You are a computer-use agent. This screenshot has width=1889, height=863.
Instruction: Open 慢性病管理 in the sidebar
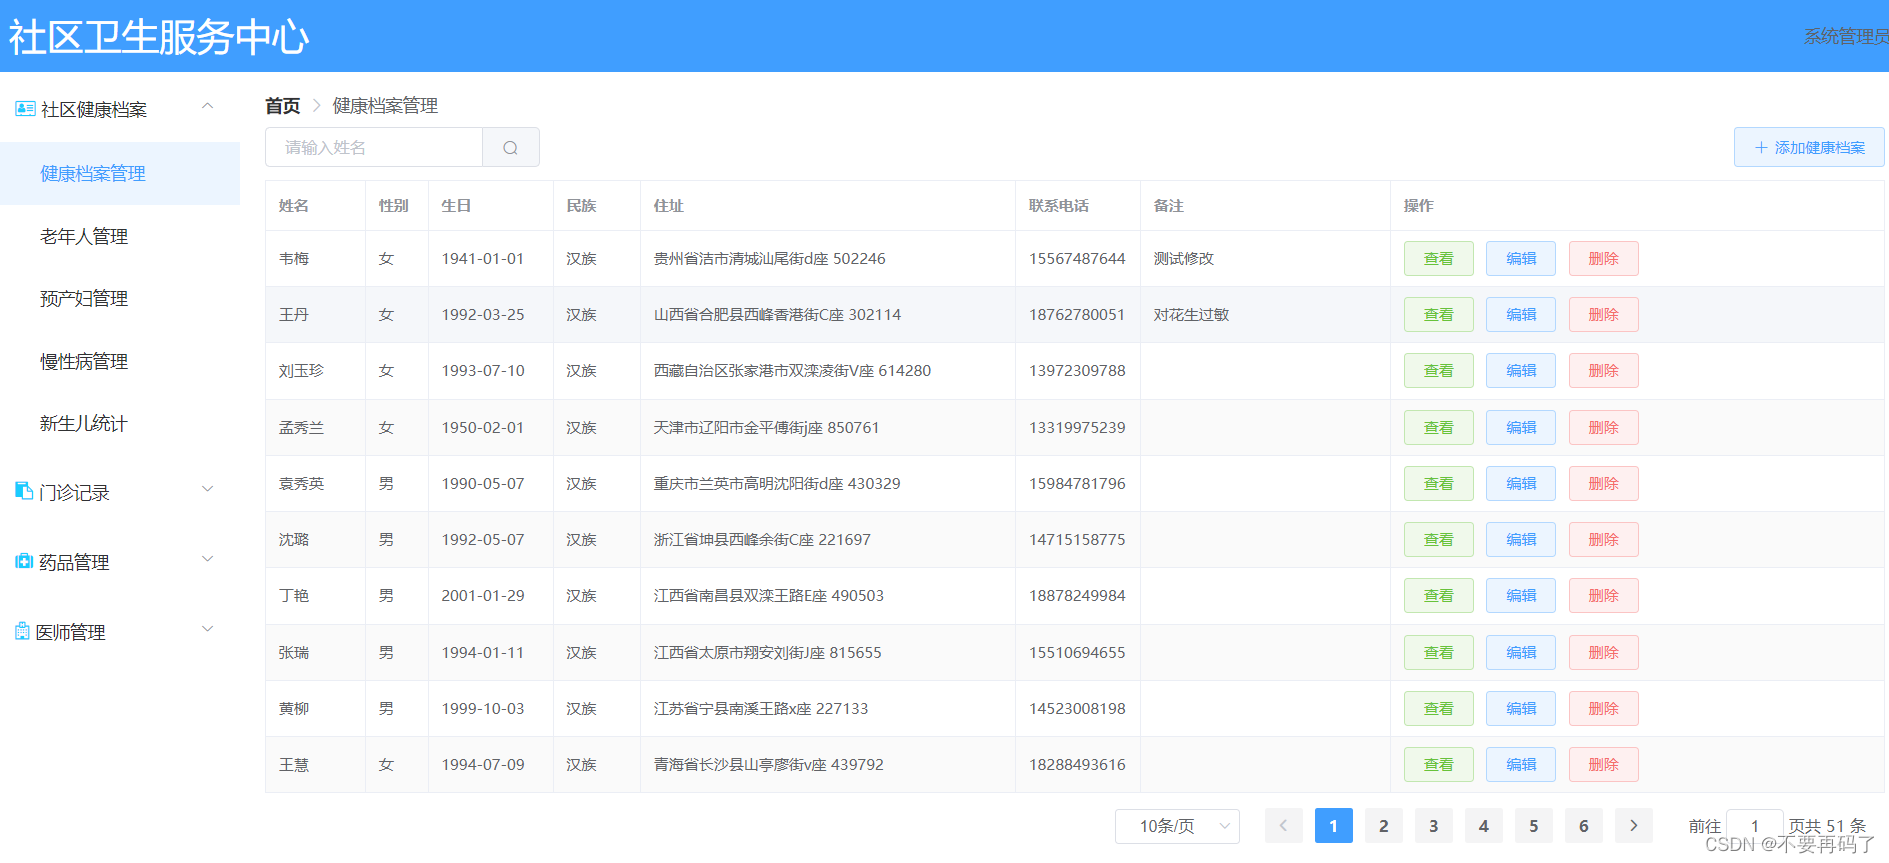[x=120, y=361]
